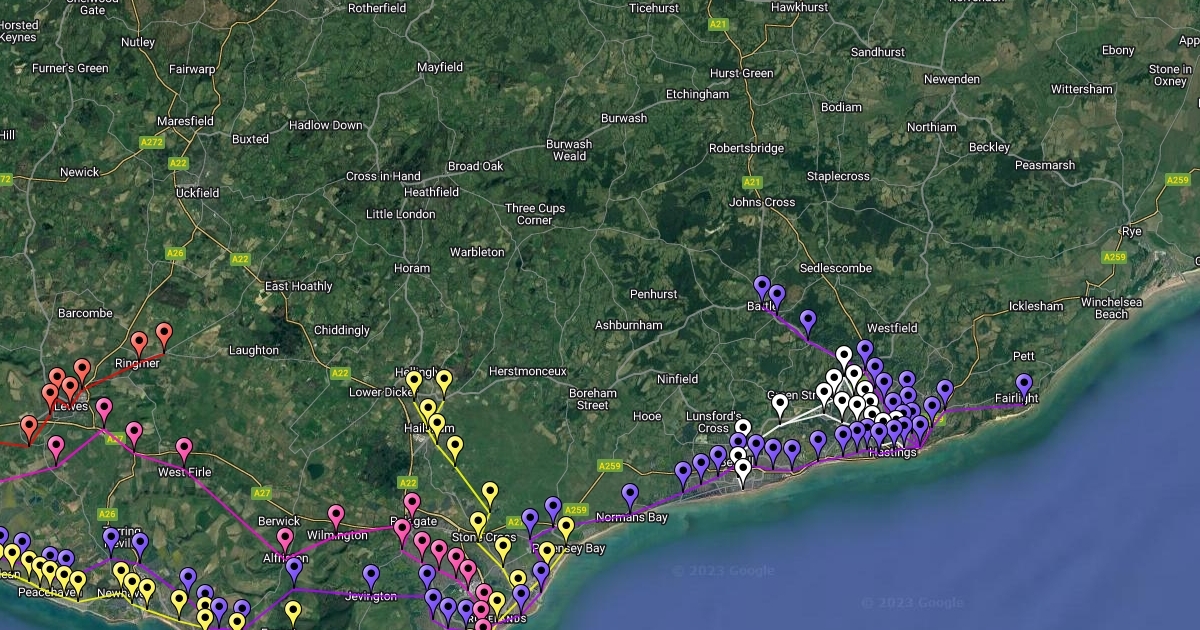Click the purple pin at Fairlight

tap(1023, 385)
